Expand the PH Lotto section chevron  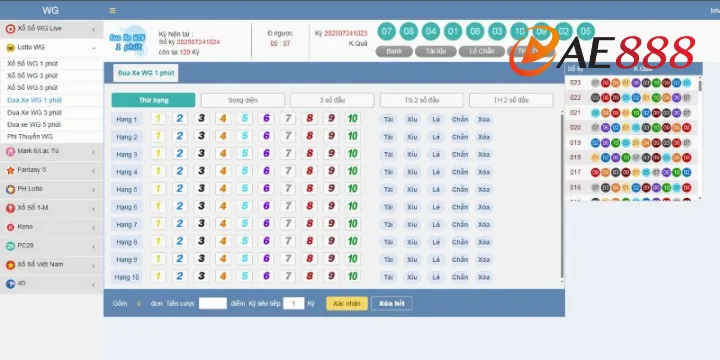click(94, 190)
